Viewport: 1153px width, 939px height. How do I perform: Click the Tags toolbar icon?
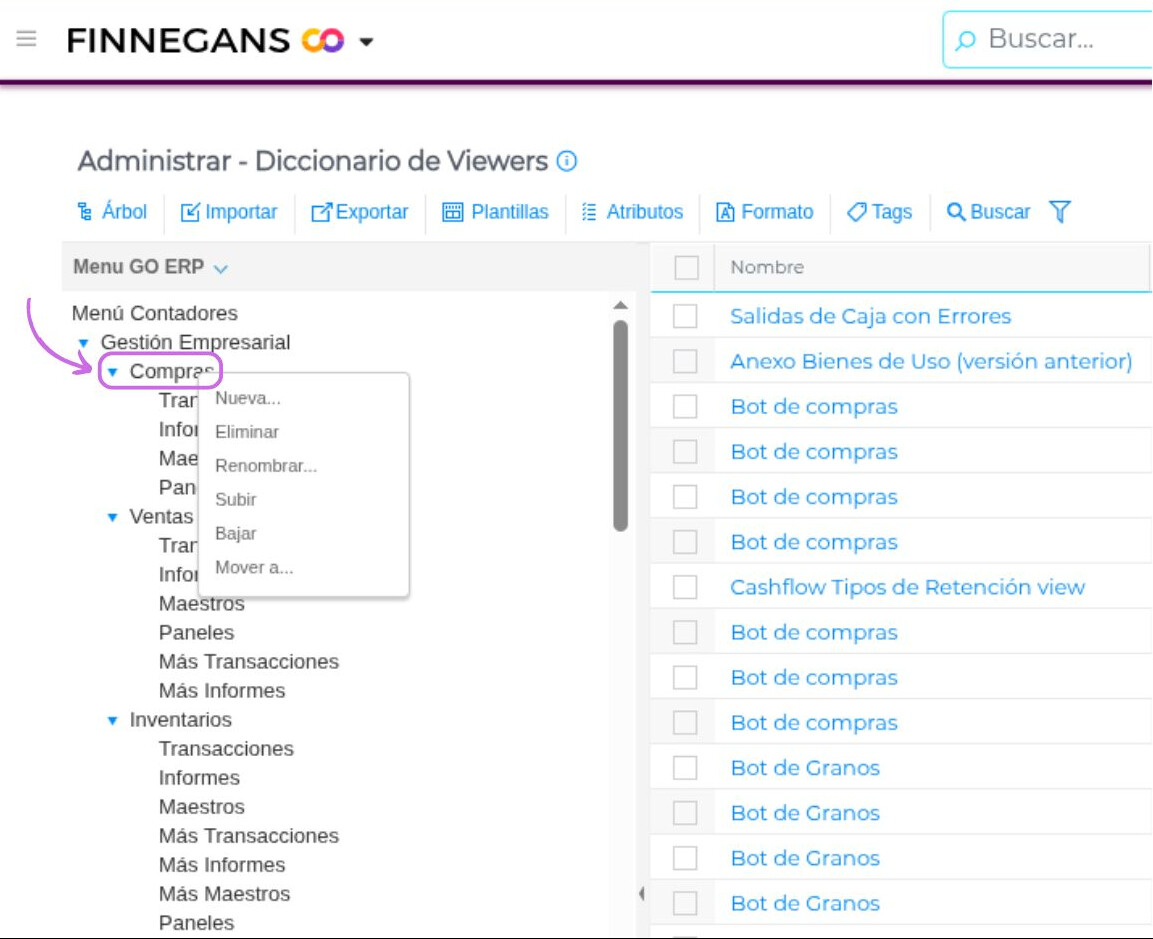click(x=856, y=212)
